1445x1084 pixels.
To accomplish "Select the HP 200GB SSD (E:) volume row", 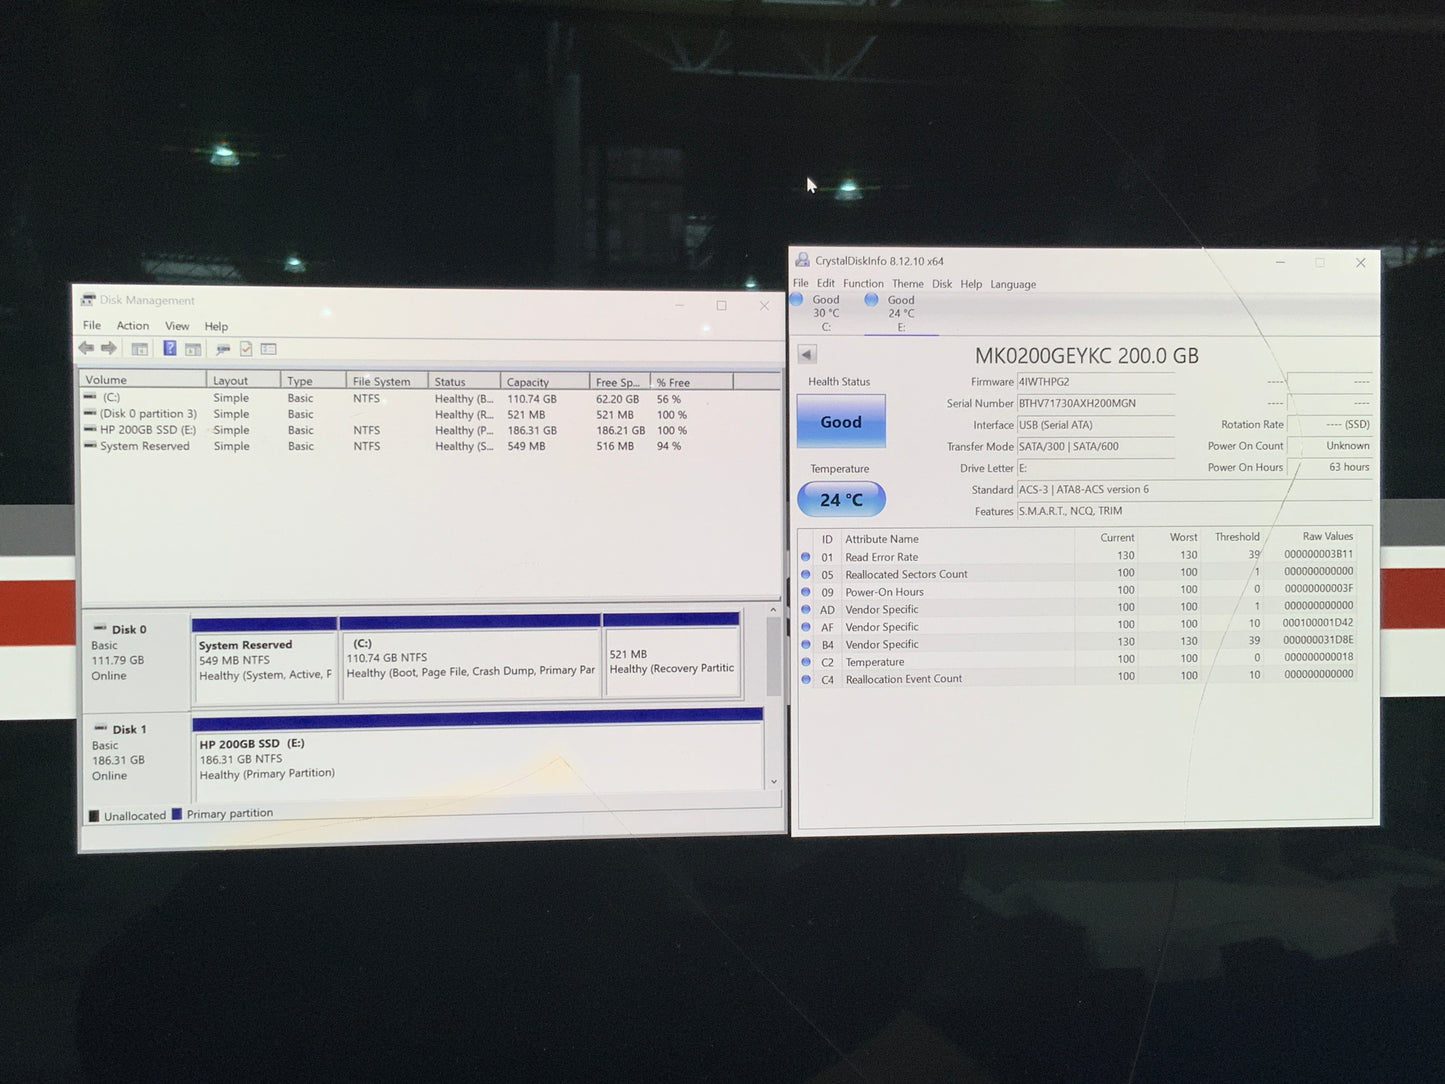I will (430, 430).
